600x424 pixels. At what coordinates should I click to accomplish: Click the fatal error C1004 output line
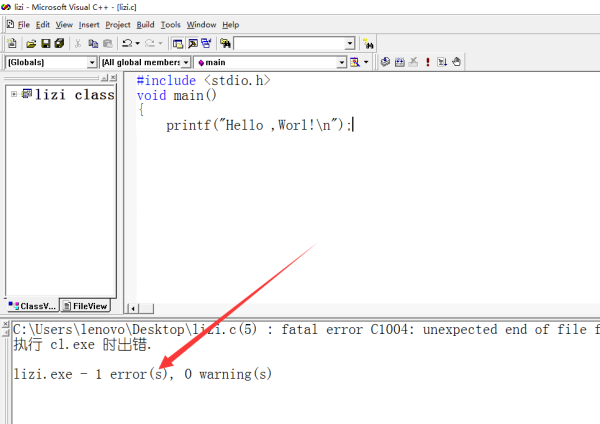tap(300, 329)
